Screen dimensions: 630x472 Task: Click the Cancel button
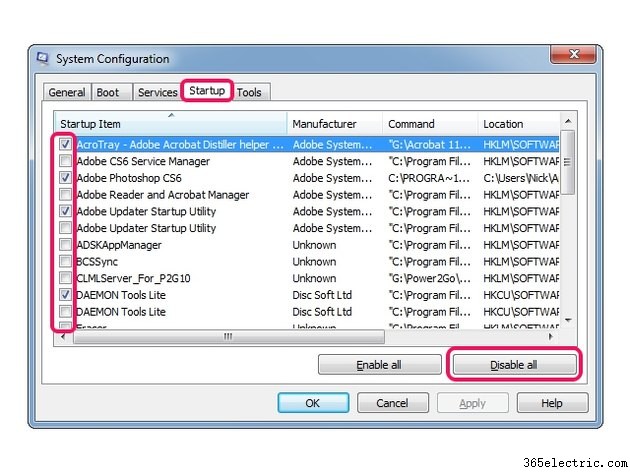[x=393, y=403]
